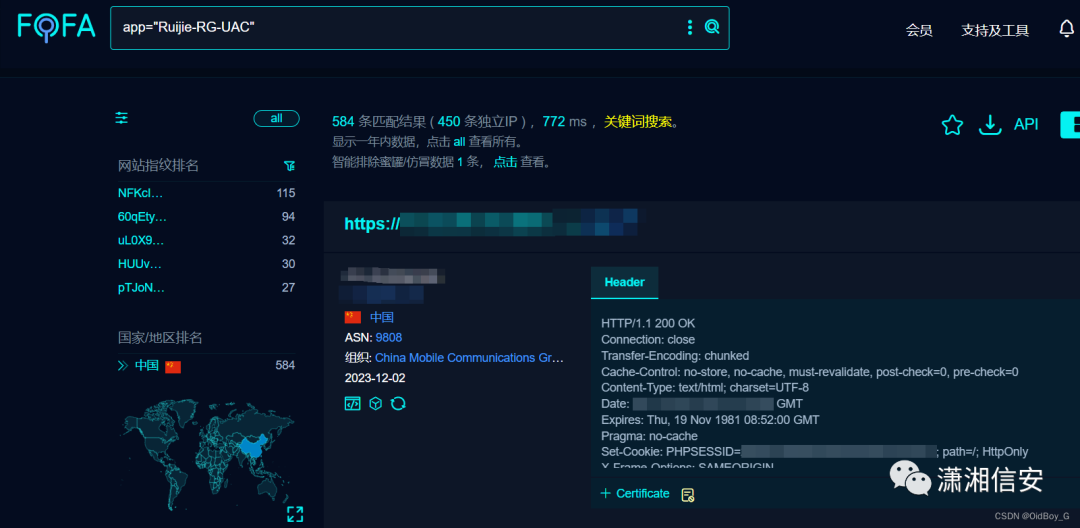Select fingerprint 60qEty…
This screenshot has height=528, width=1080.
point(142,216)
